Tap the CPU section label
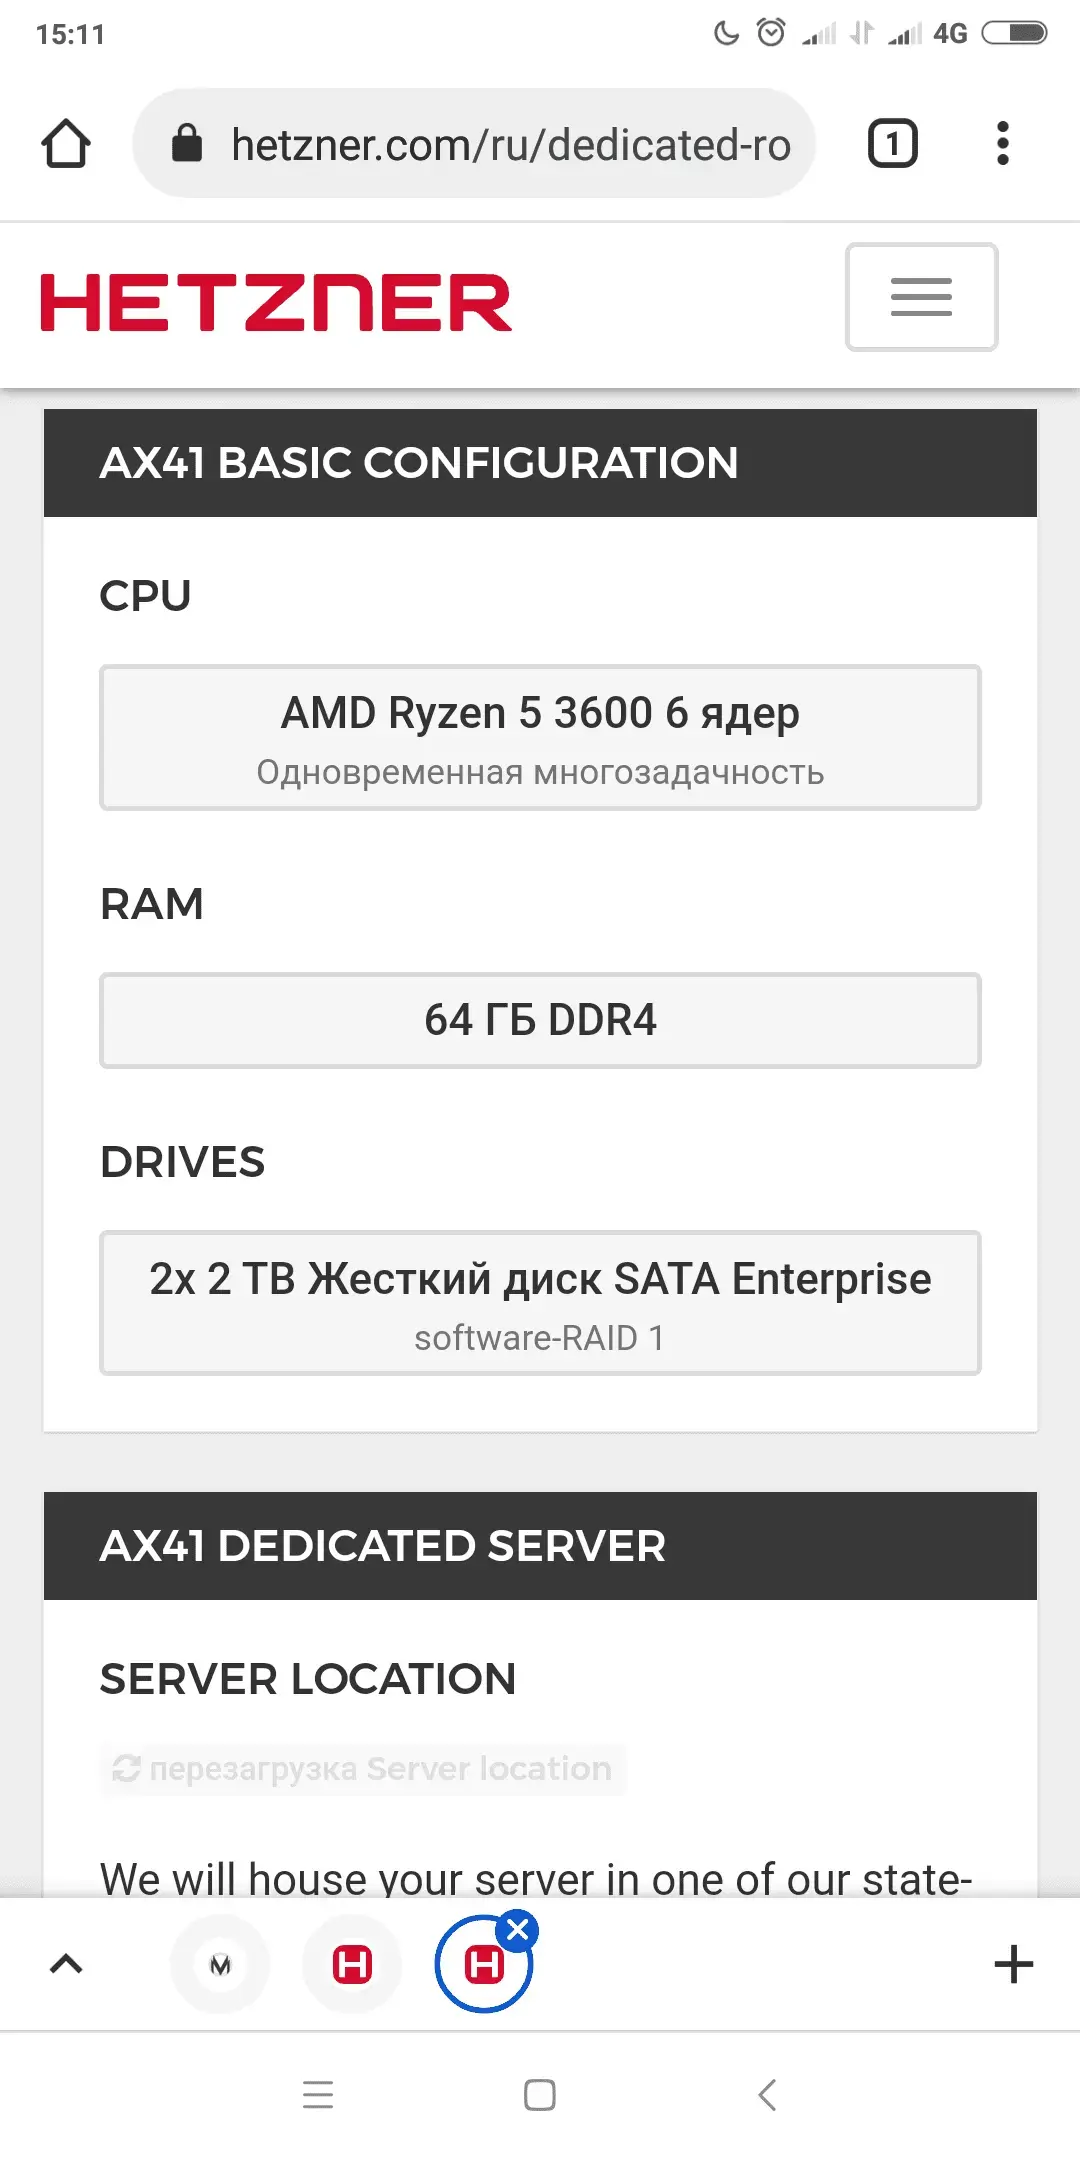This screenshot has width=1080, height=2160. point(145,596)
